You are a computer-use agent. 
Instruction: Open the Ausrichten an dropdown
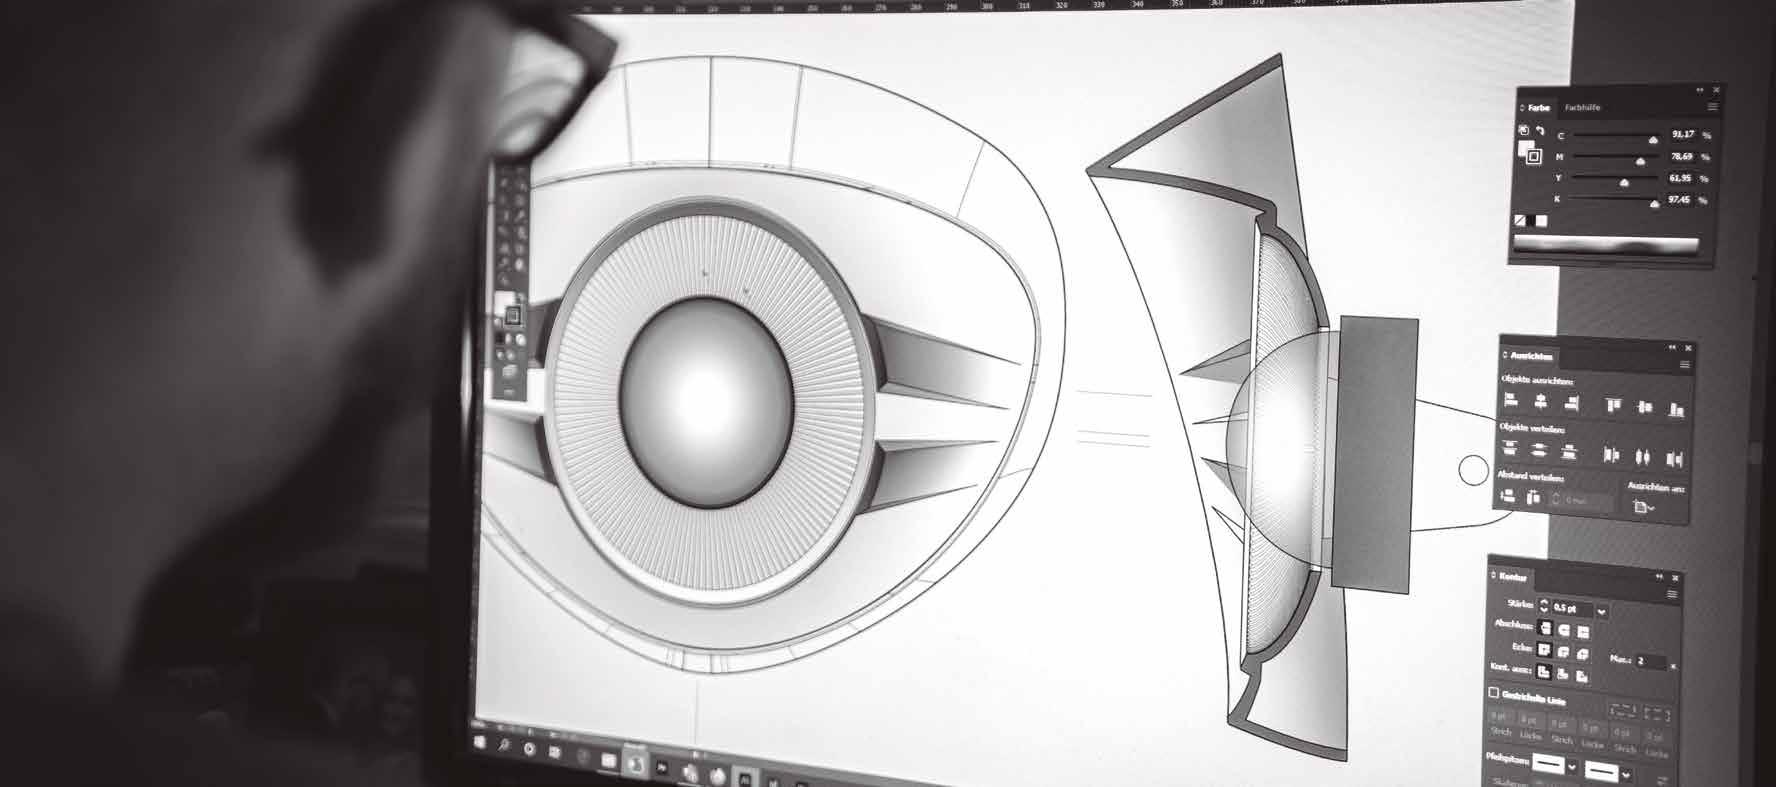[x=1644, y=507]
